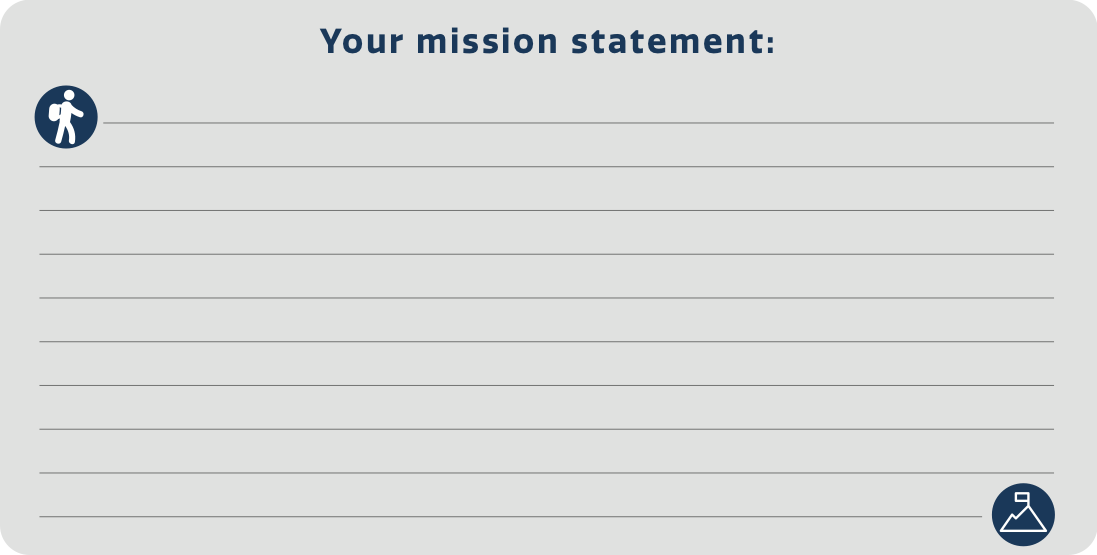Click the seventh writing line from the top
The image size is (1097, 555).
(x=546, y=386)
